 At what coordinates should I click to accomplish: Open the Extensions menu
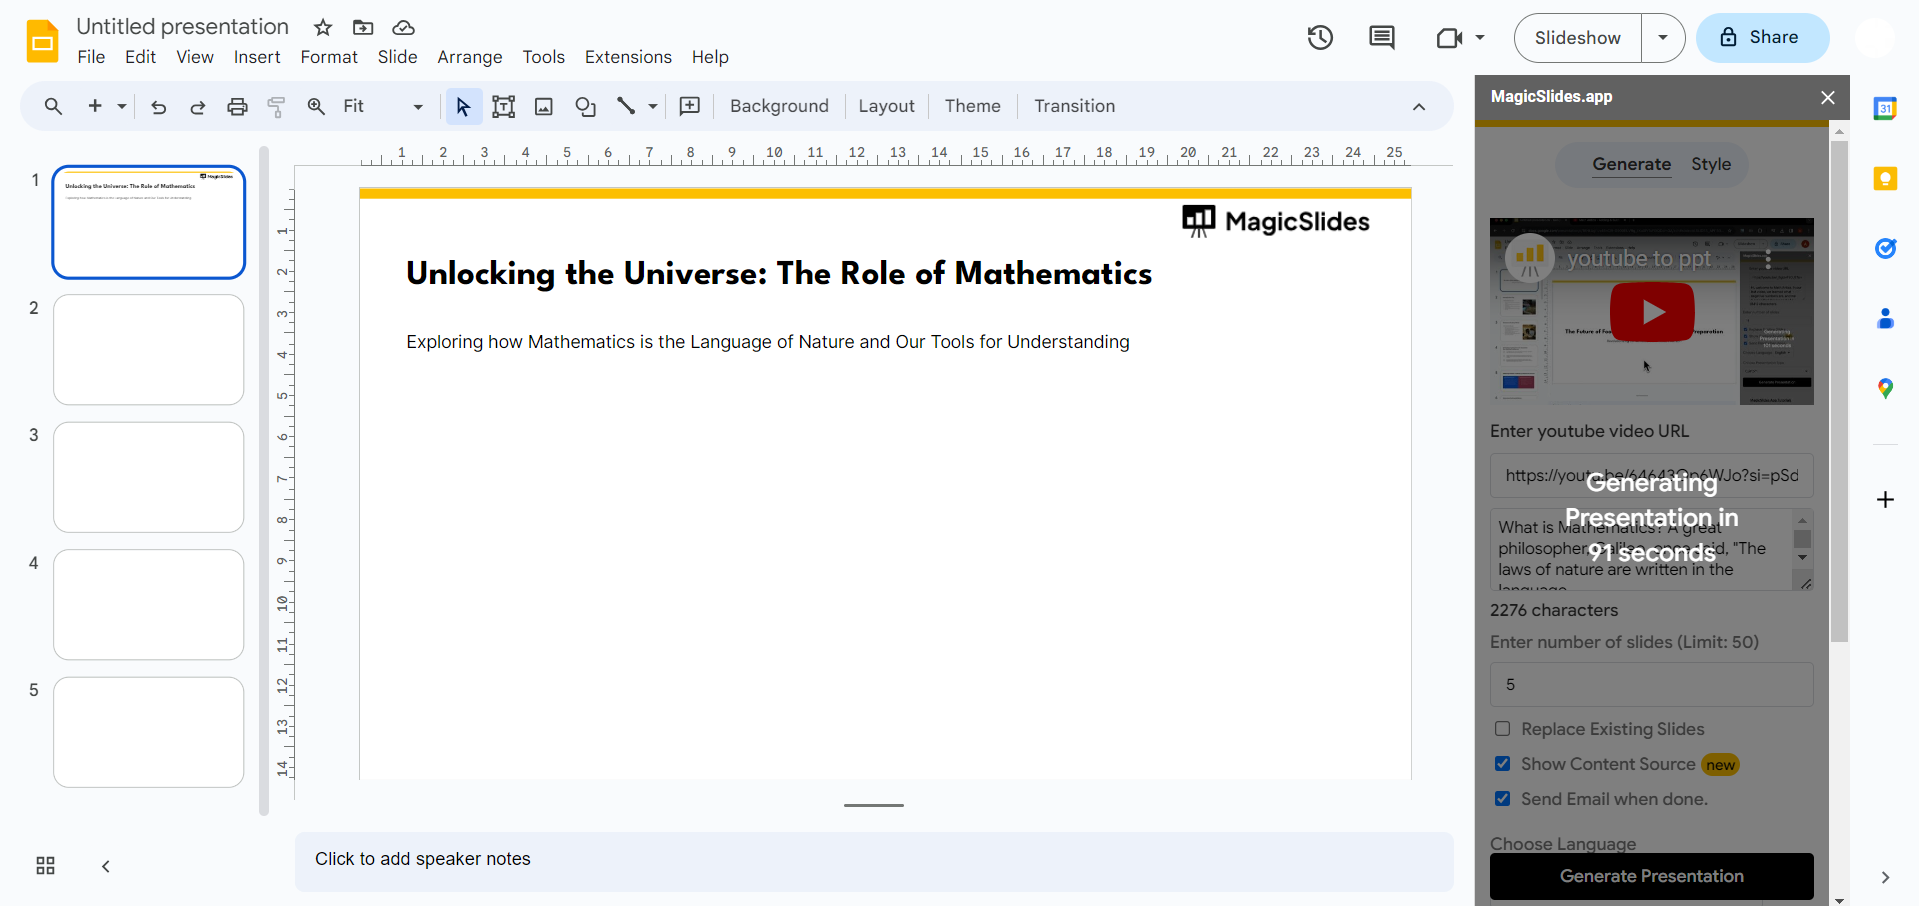click(x=628, y=57)
